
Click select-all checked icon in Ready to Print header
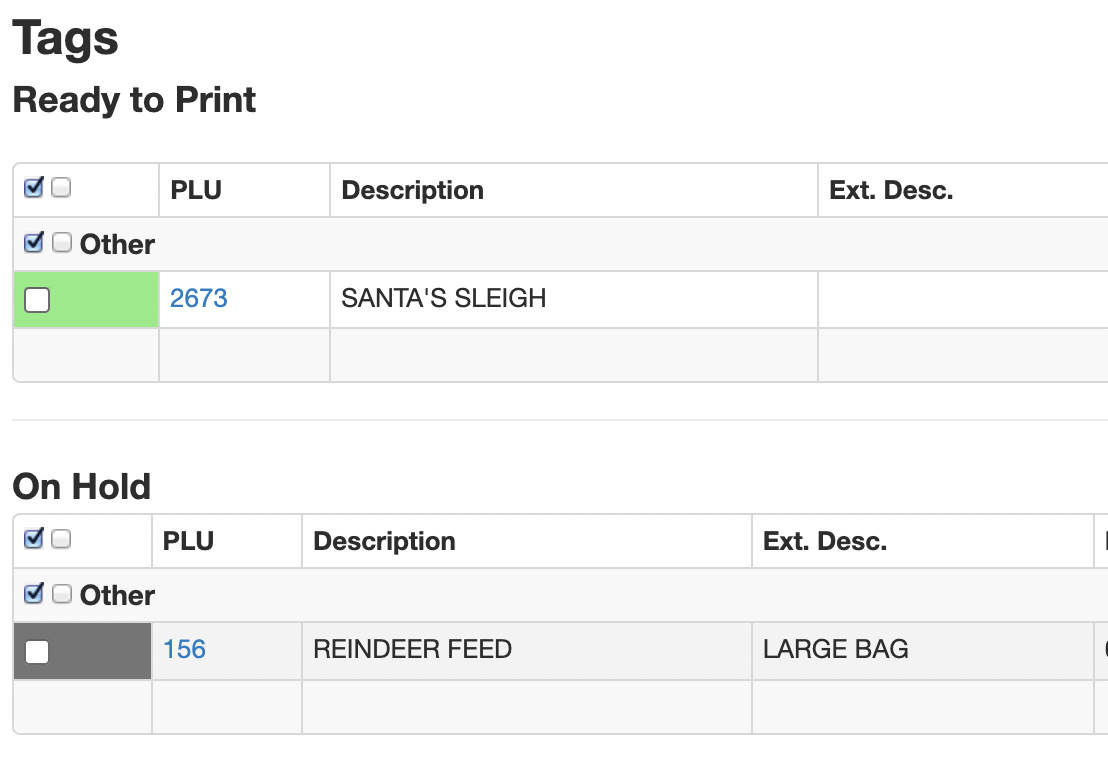coord(33,187)
